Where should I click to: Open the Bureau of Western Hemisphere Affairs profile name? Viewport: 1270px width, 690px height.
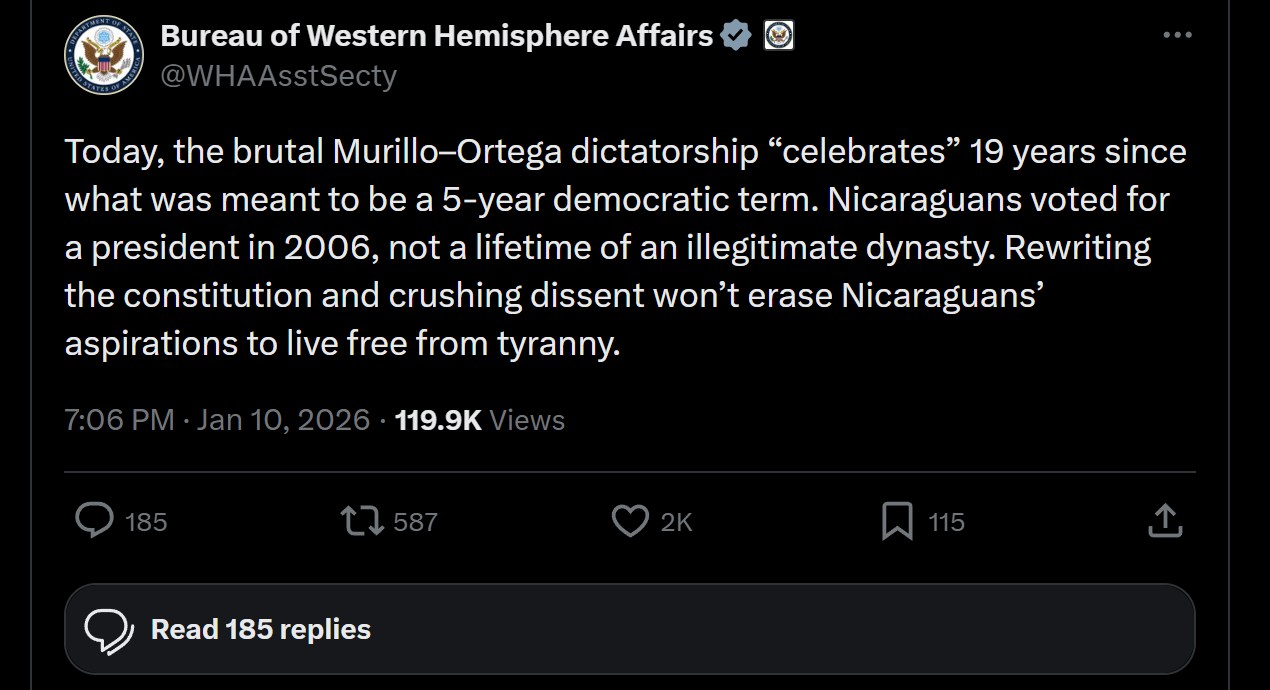click(x=437, y=37)
